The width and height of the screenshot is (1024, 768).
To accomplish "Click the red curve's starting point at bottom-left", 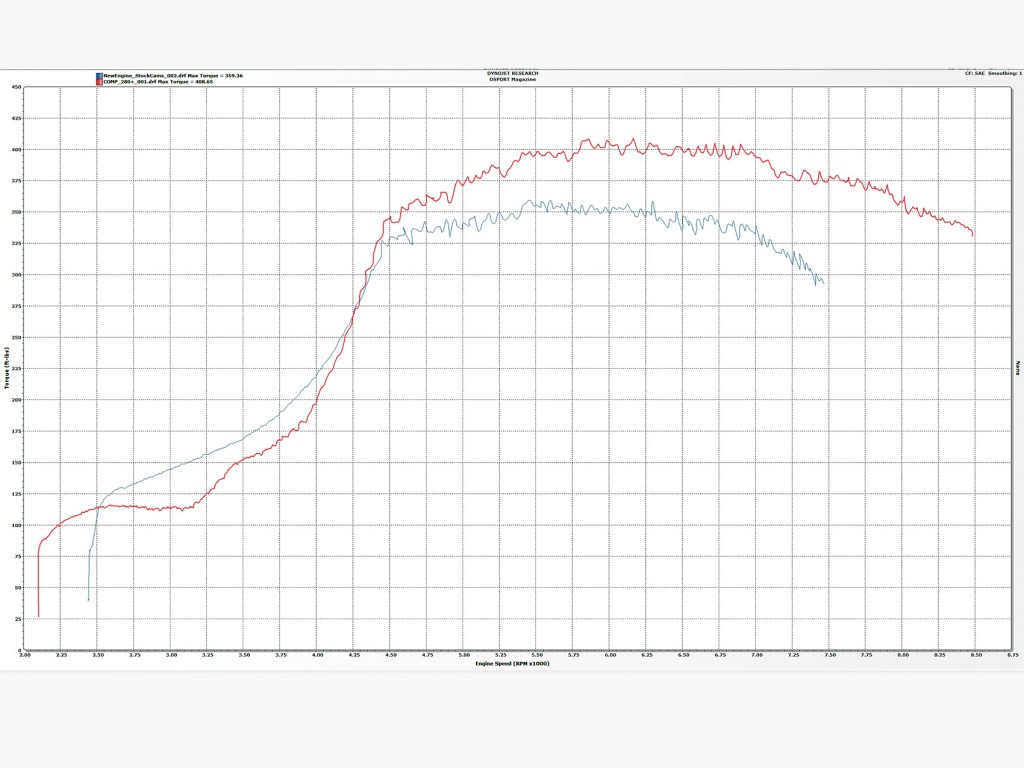I will 38,615.
